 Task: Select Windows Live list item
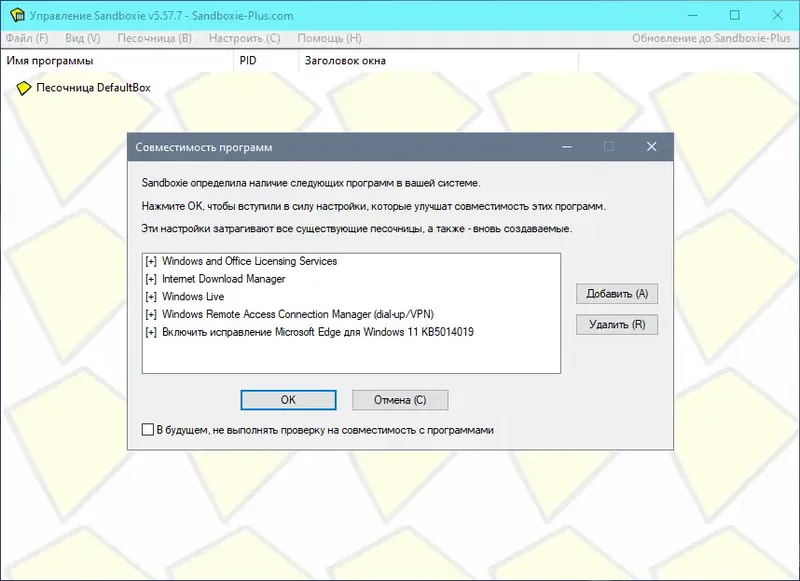tap(193, 296)
